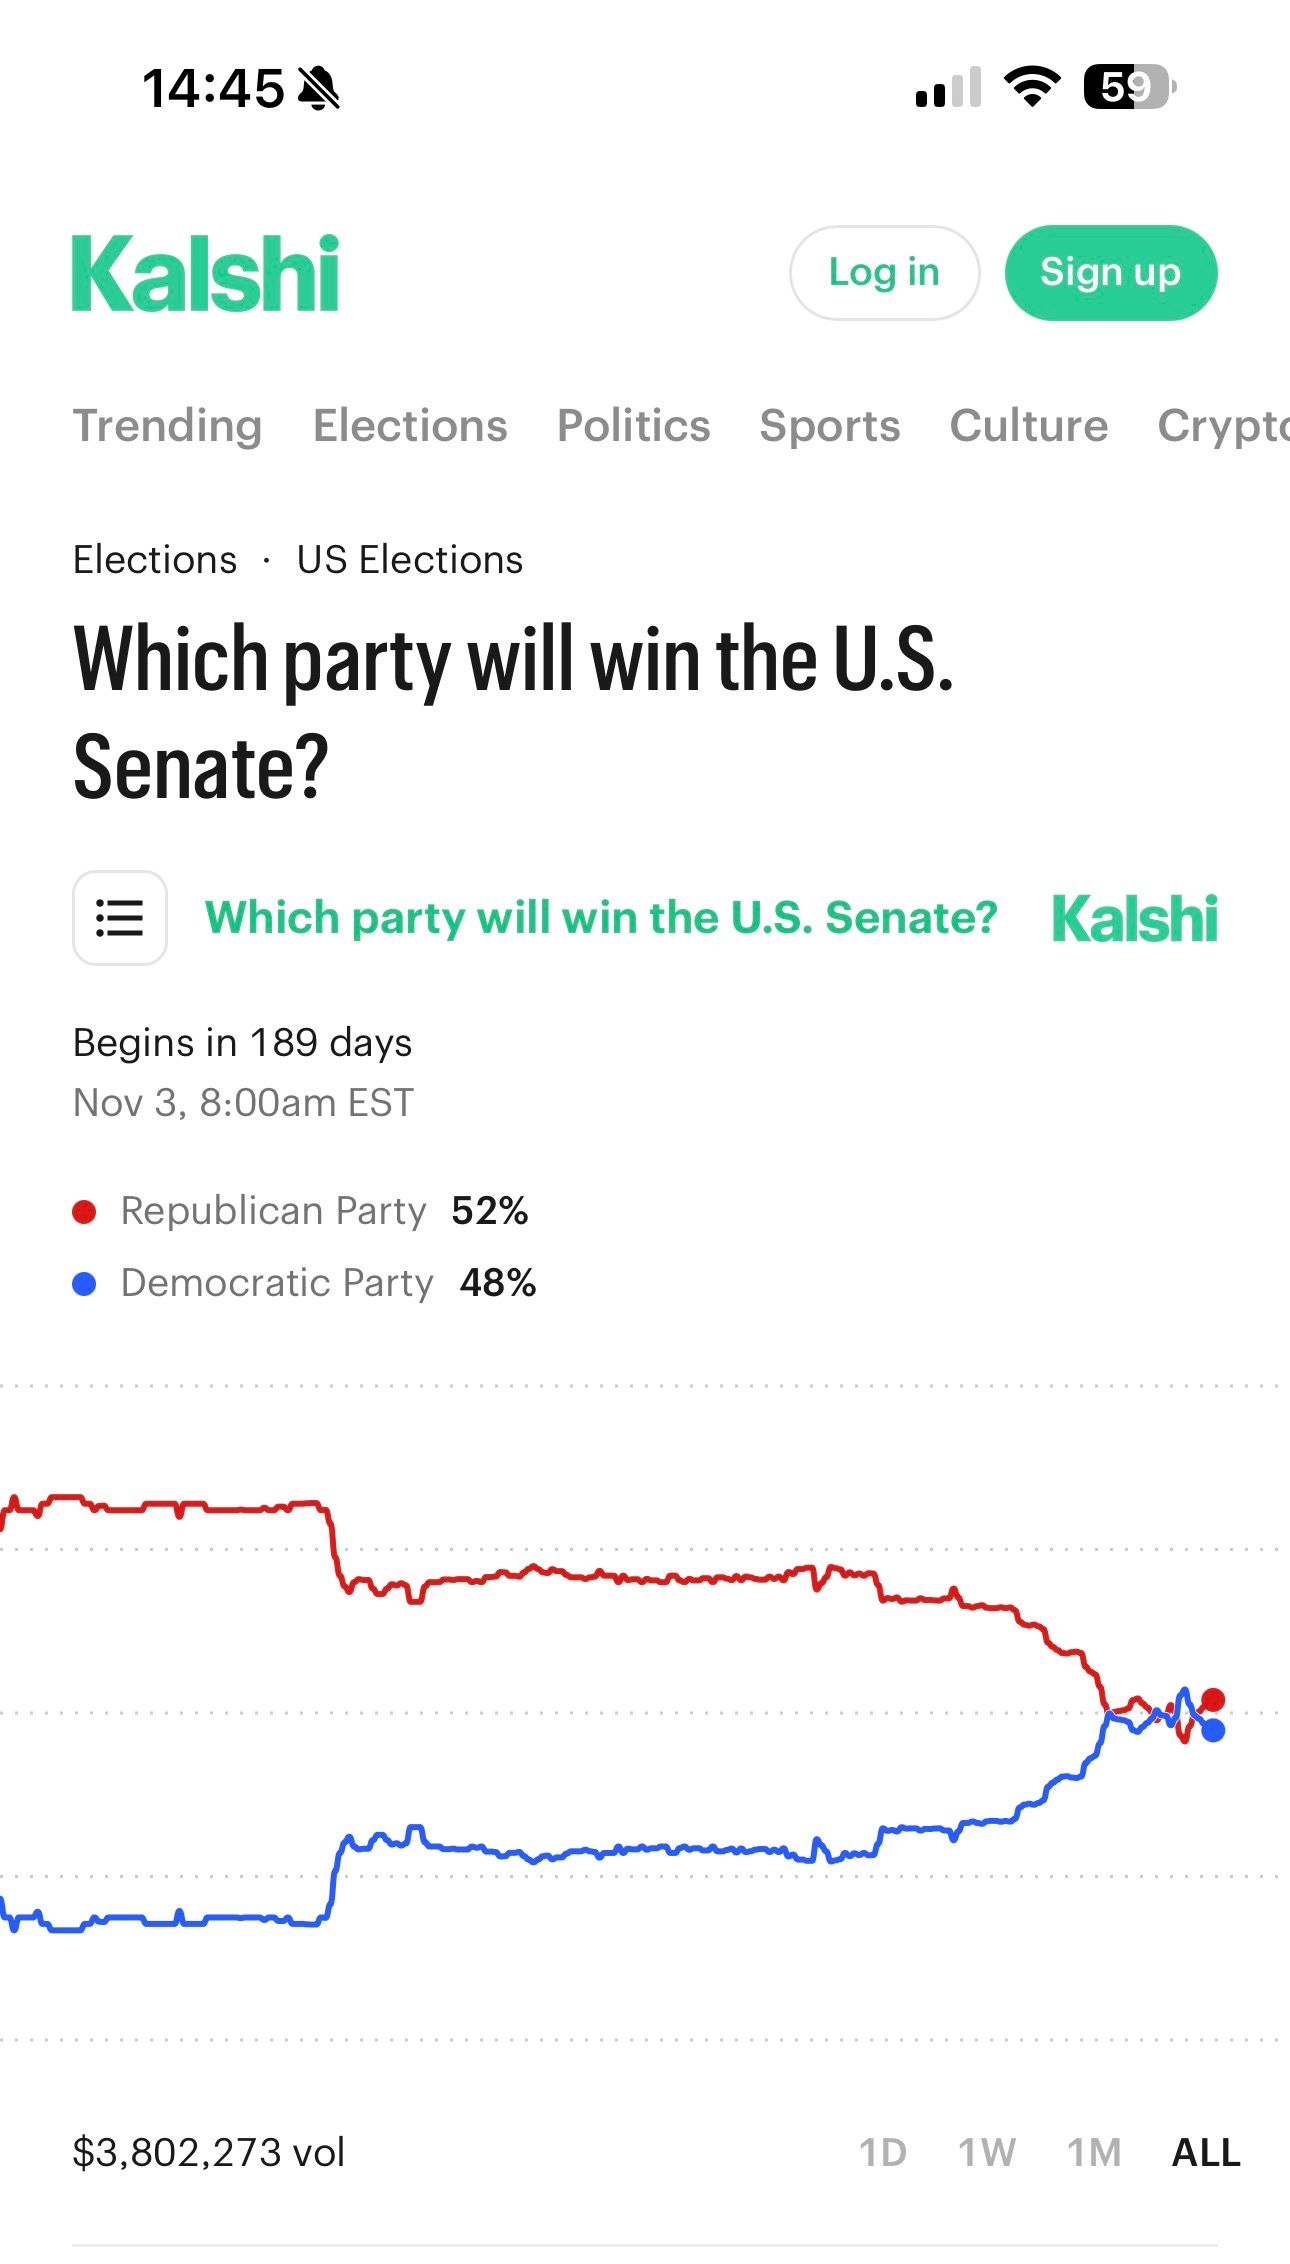Select the ALL chart range

(1206, 2153)
